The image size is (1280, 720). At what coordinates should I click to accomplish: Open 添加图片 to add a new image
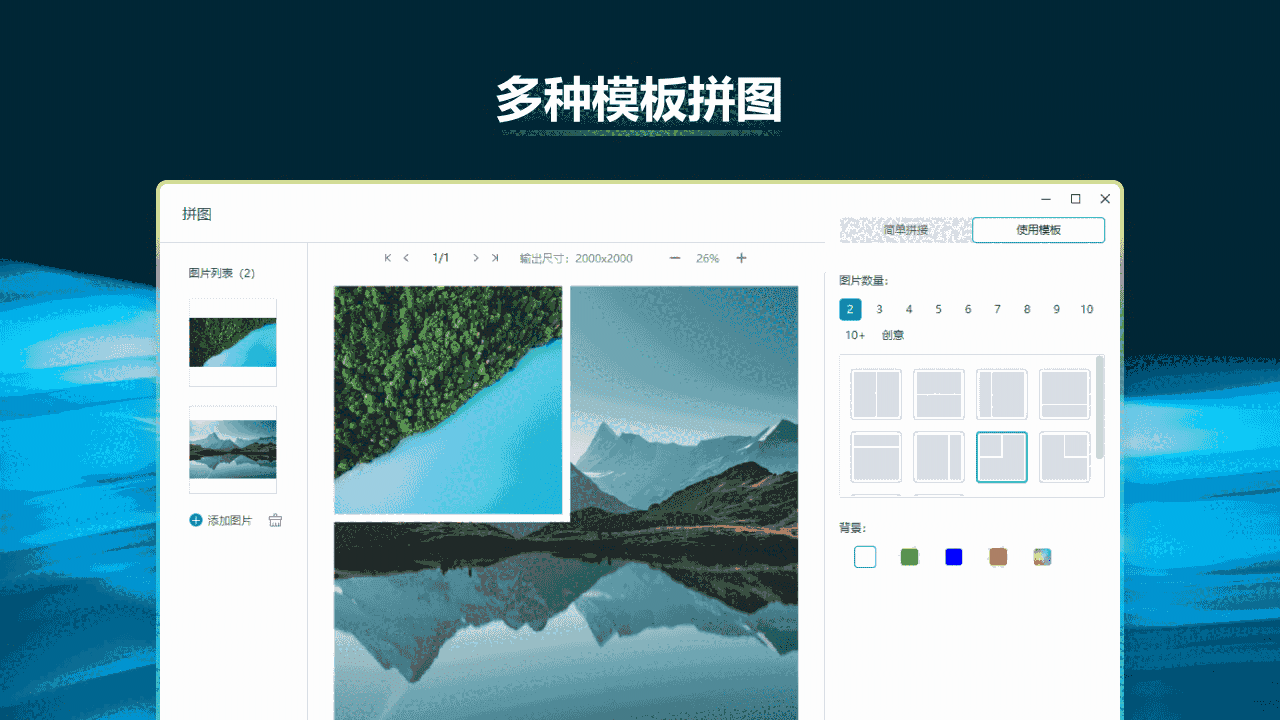click(222, 520)
